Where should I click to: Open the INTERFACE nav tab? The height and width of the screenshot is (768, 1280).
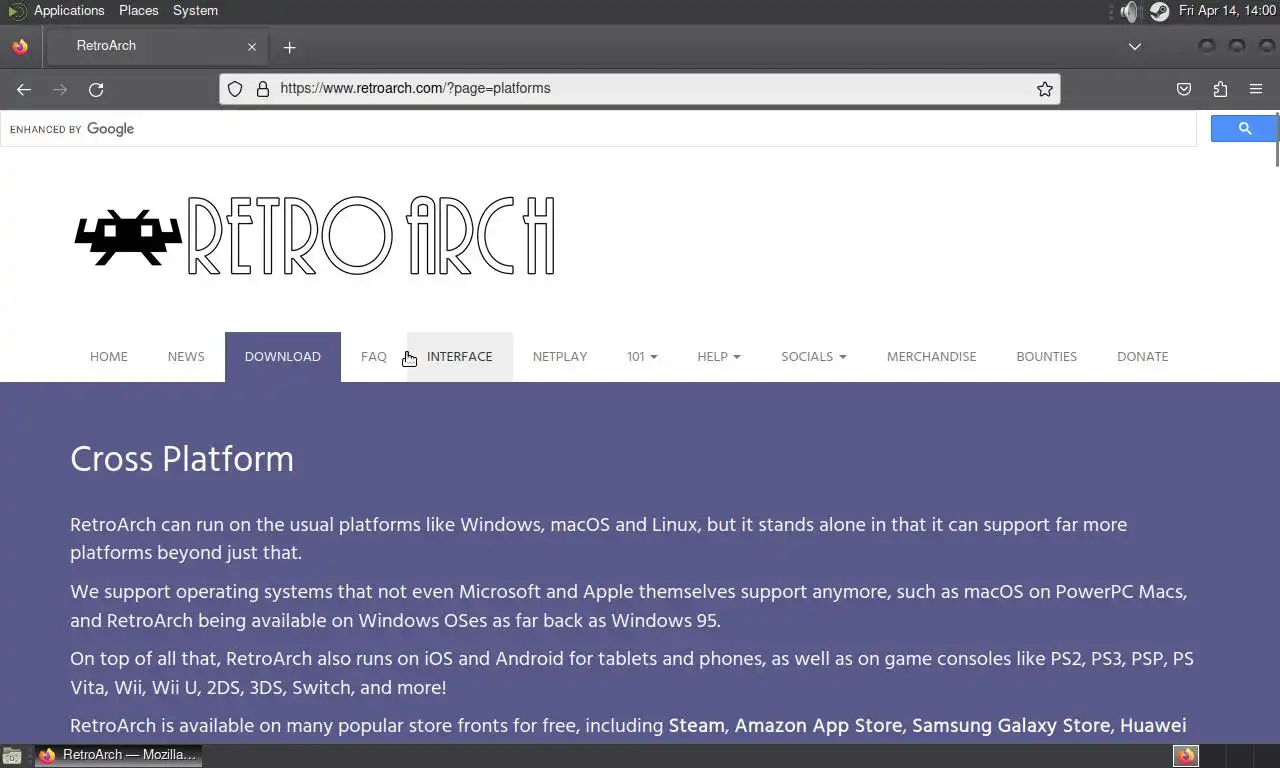(460, 357)
